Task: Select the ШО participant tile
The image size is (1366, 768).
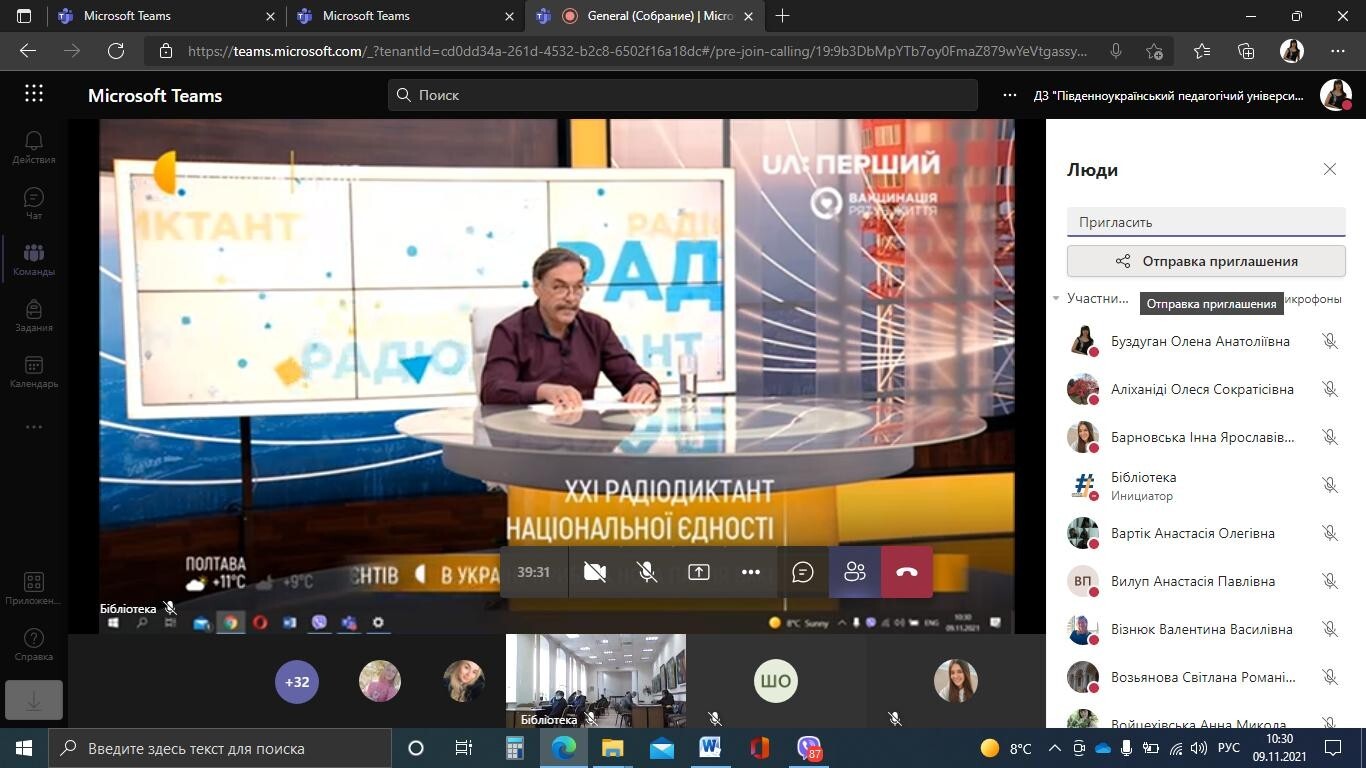Action: pyautogui.click(x=776, y=682)
